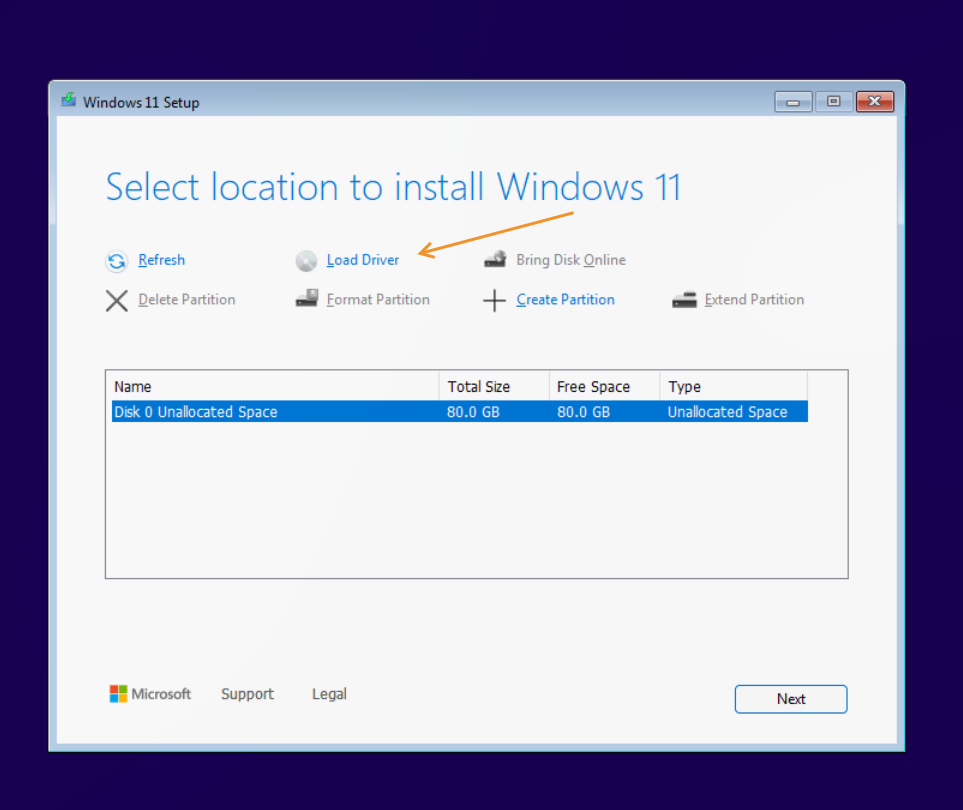
Task: Click the Refresh circular arrow icon
Action: click(x=117, y=260)
